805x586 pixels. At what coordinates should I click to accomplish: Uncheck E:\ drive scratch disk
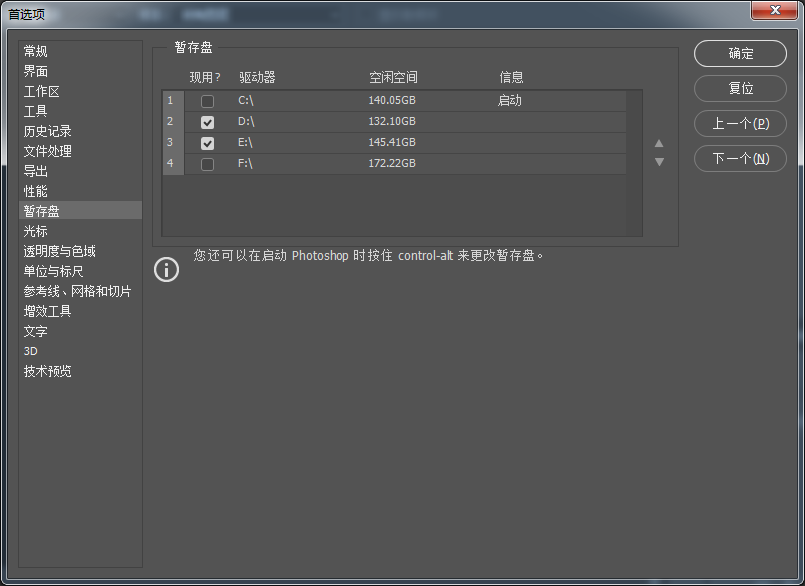pos(207,143)
